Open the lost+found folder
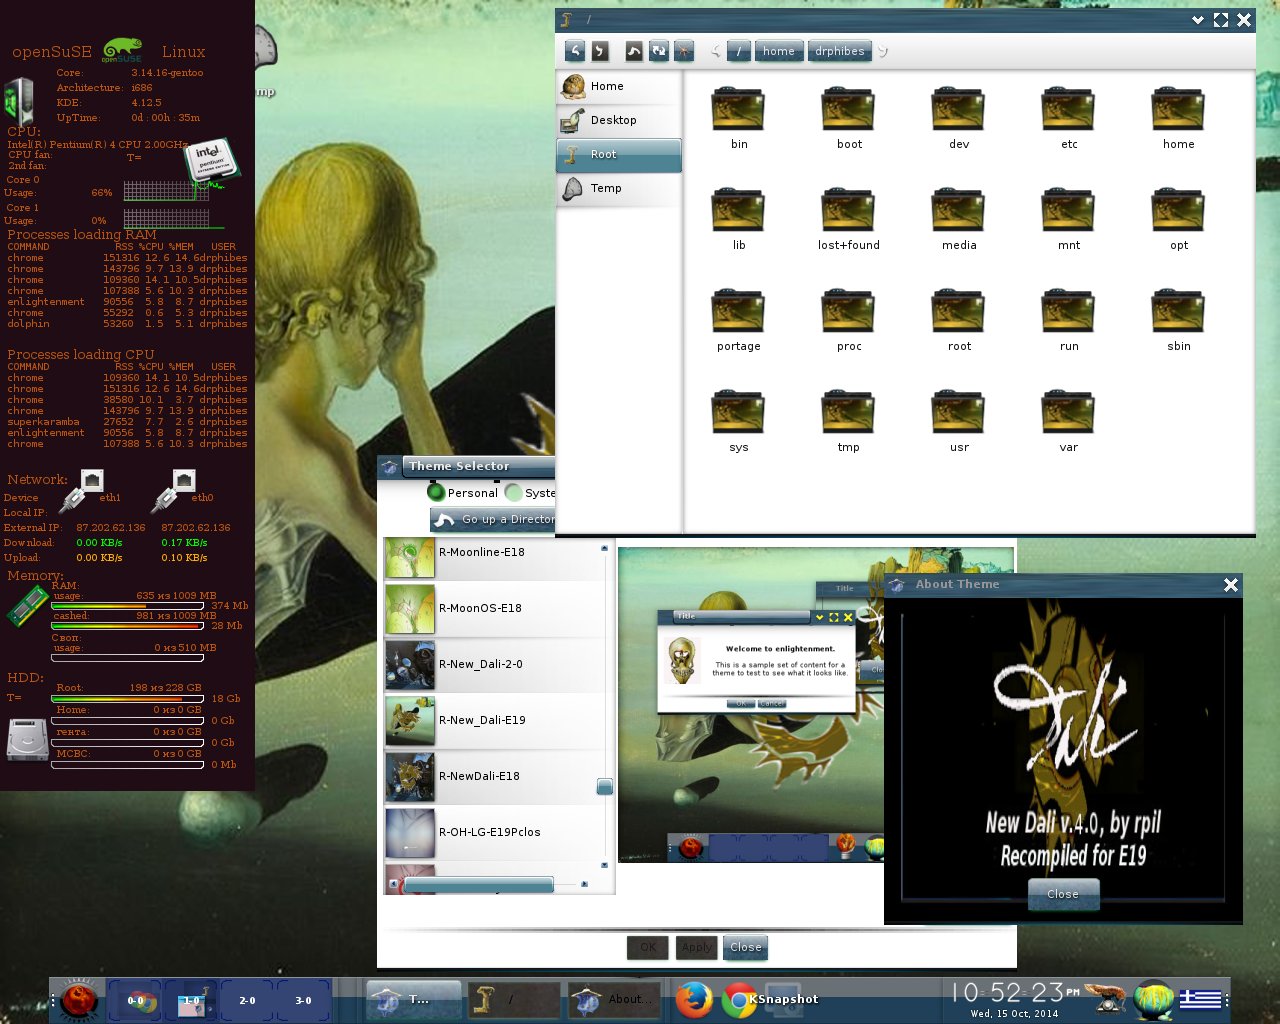Viewport: 1280px width, 1024px height. point(849,219)
